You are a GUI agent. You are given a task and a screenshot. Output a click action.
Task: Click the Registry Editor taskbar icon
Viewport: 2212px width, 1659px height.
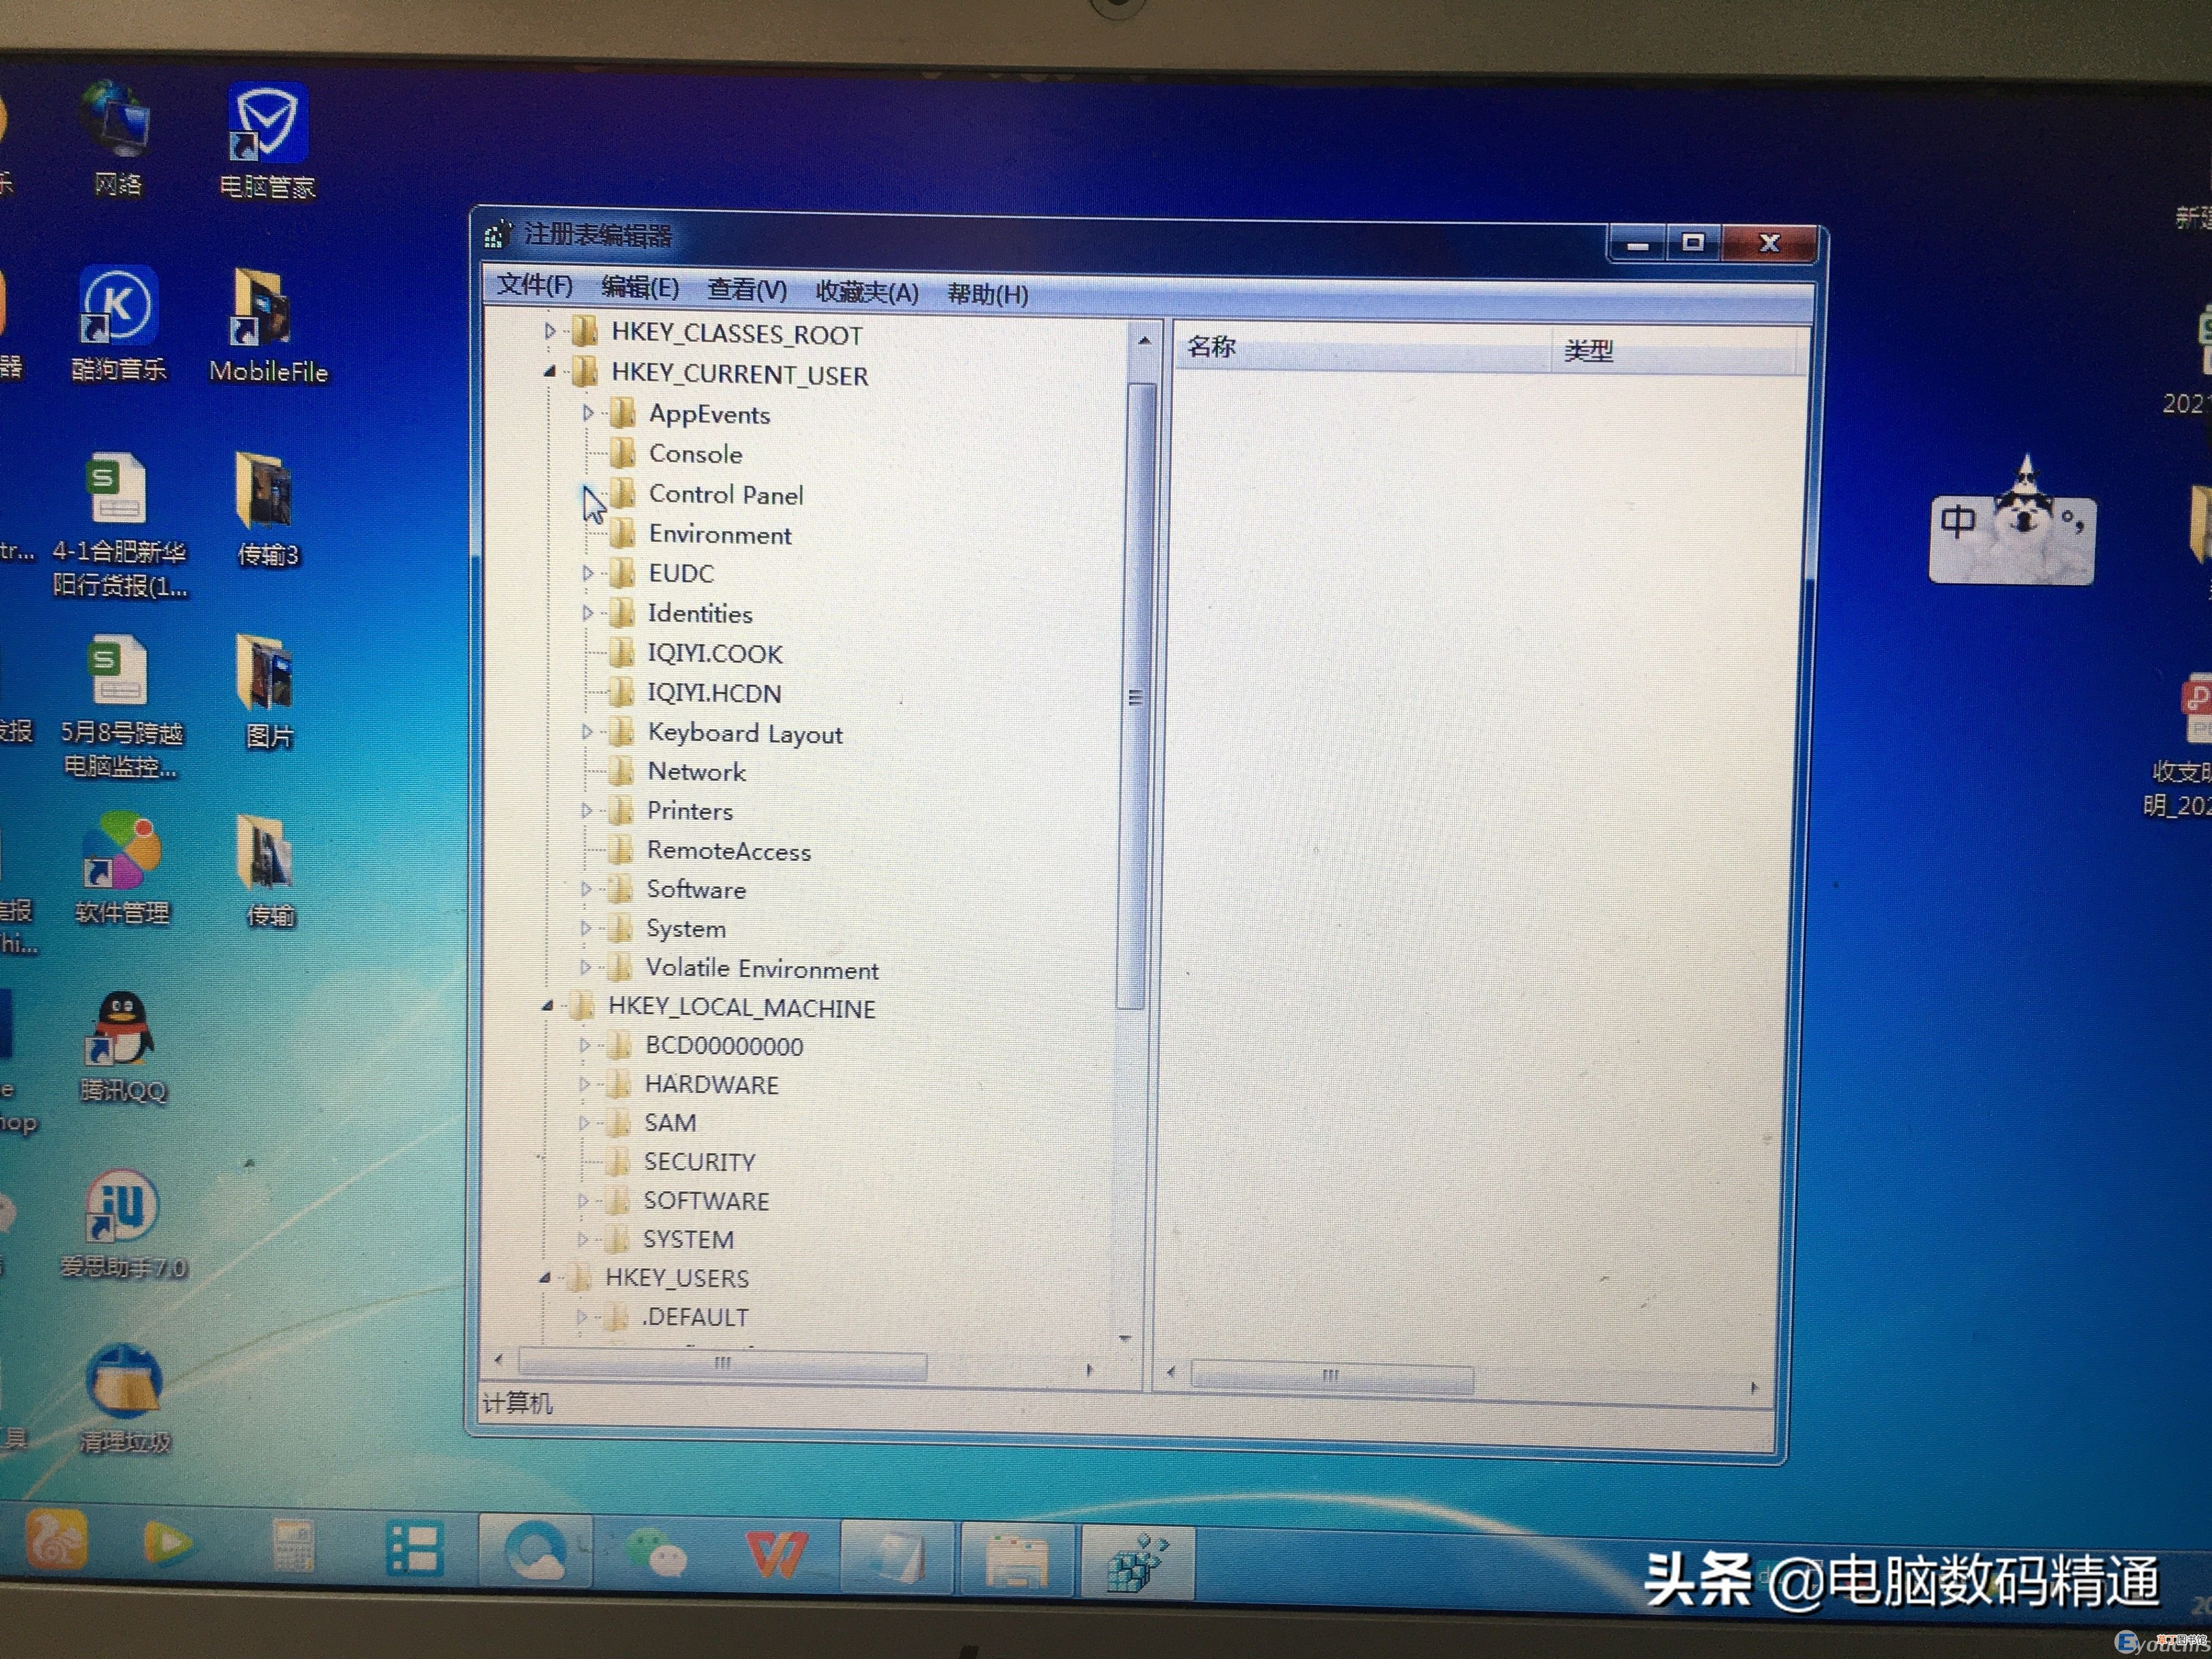tap(1137, 1562)
